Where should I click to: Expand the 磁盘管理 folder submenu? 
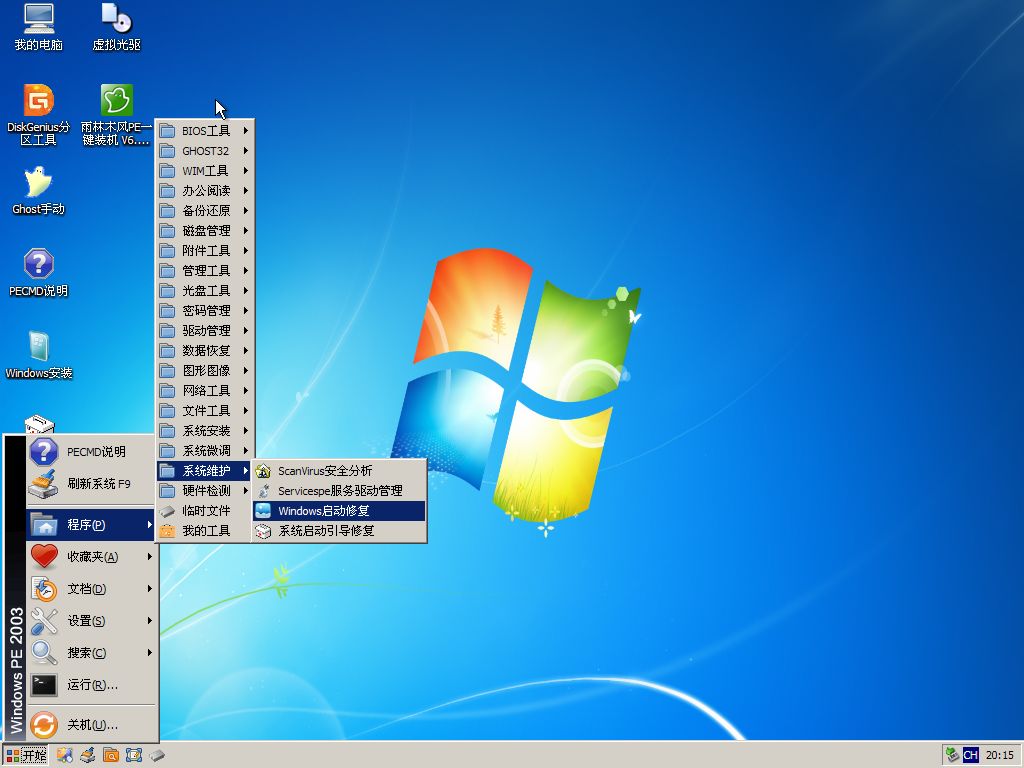coord(205,231)
